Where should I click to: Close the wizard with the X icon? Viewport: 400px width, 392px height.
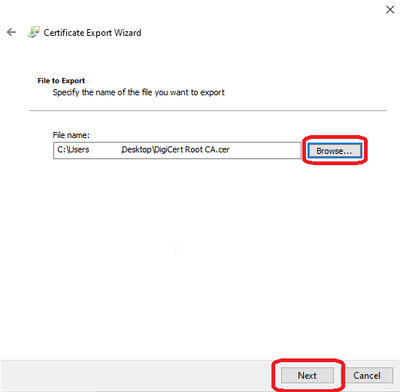[x=390, y=9]
